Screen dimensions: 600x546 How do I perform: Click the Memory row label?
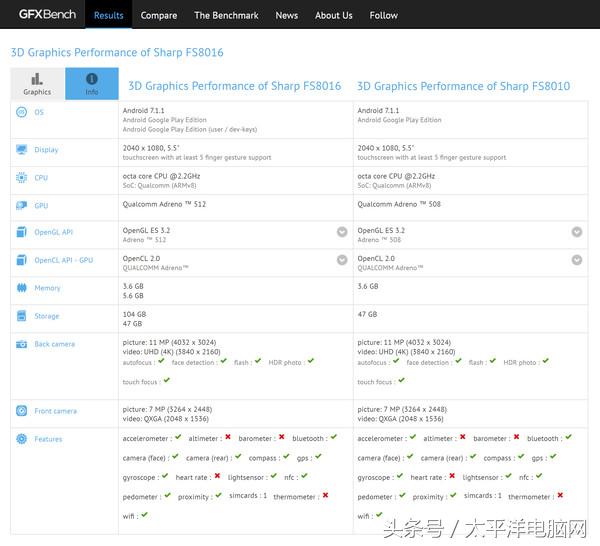47,288
